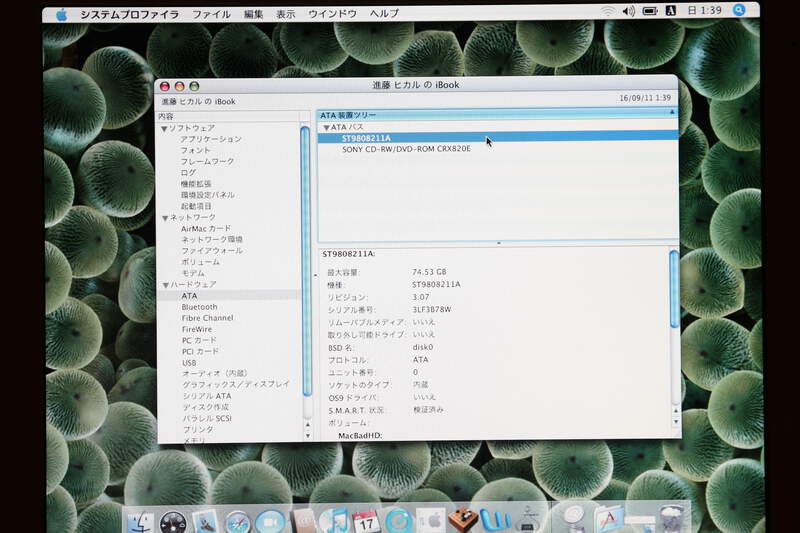Open System Preferences in the Dock
This screenshot has width=800, height=533.
click(x=430, y=521)
